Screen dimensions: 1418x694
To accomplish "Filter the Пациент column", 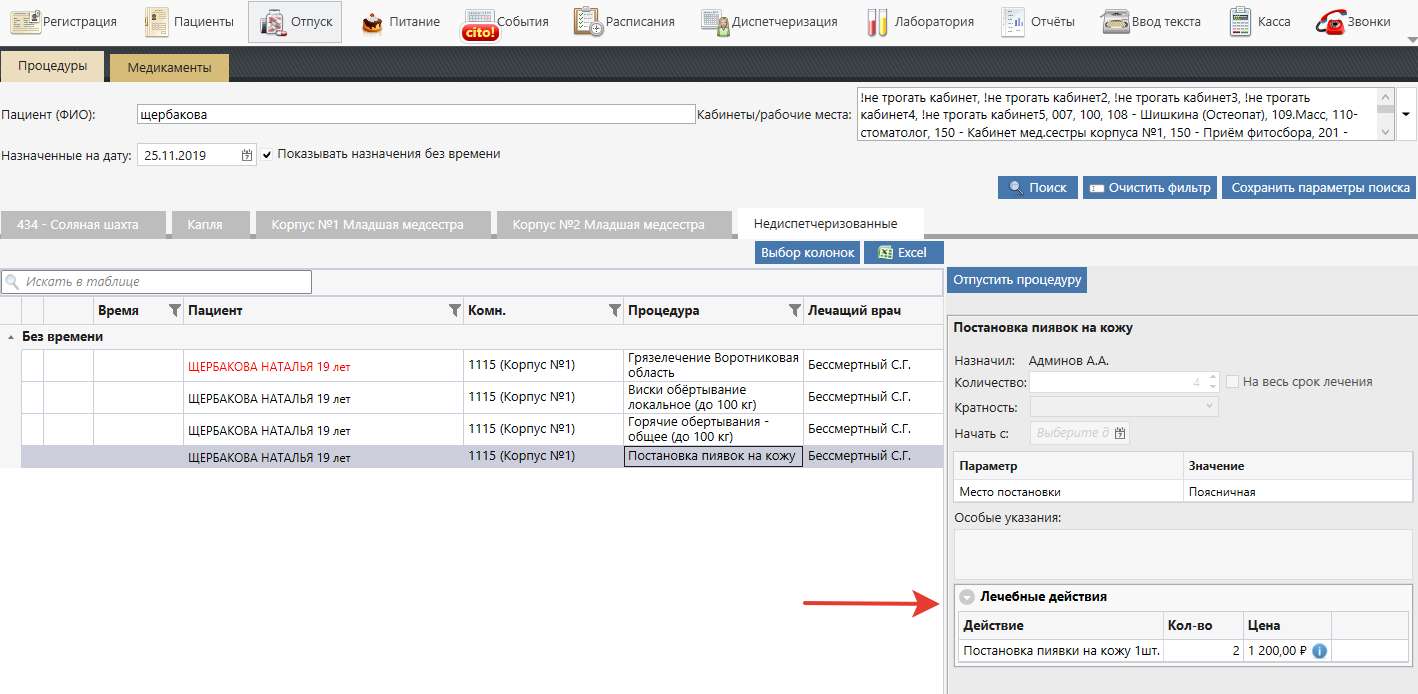I will click(x=455, y=310).
